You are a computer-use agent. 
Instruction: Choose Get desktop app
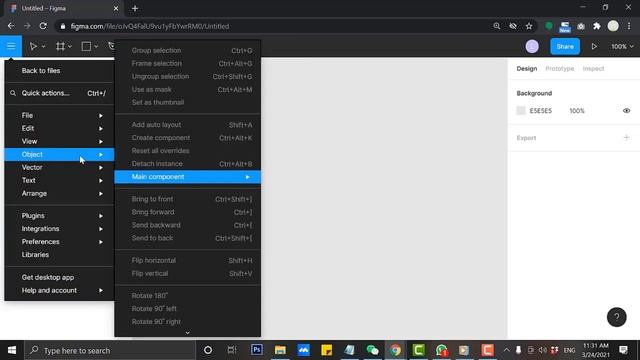[59, 277]
